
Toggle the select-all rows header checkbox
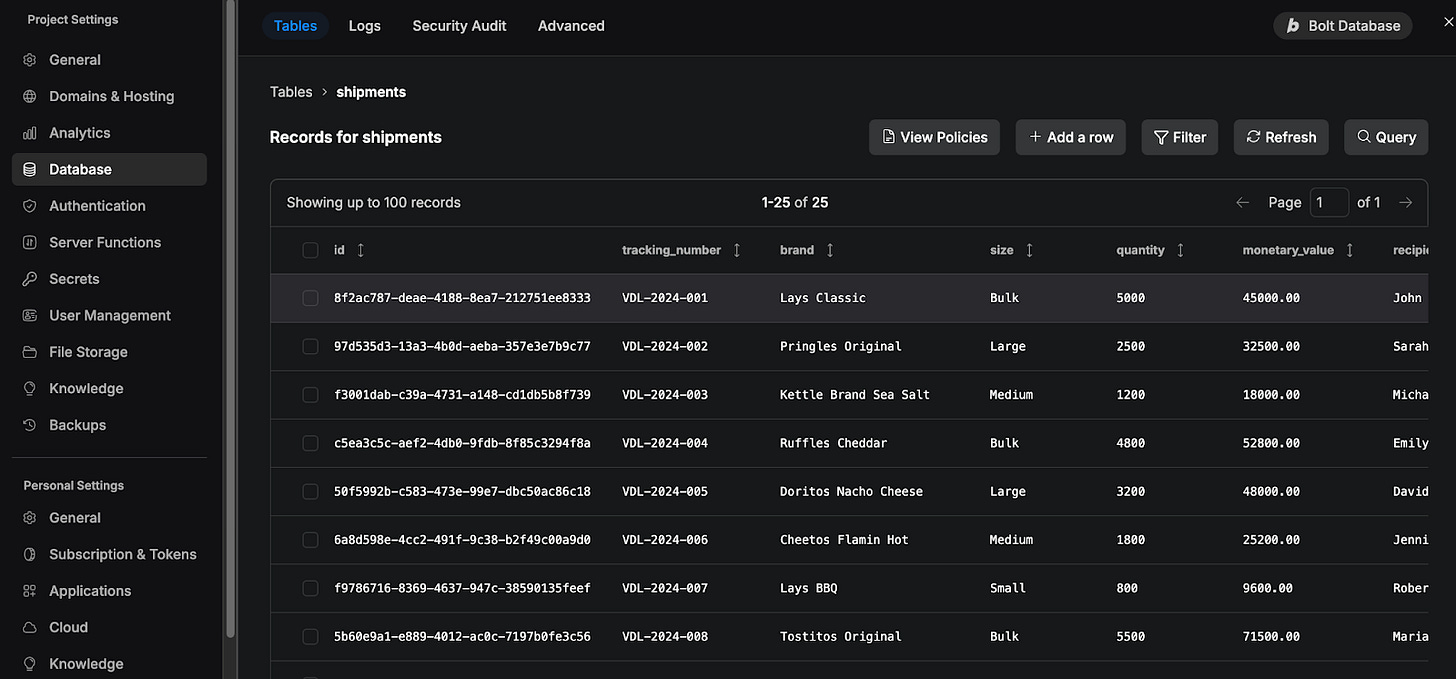point(311,250)
